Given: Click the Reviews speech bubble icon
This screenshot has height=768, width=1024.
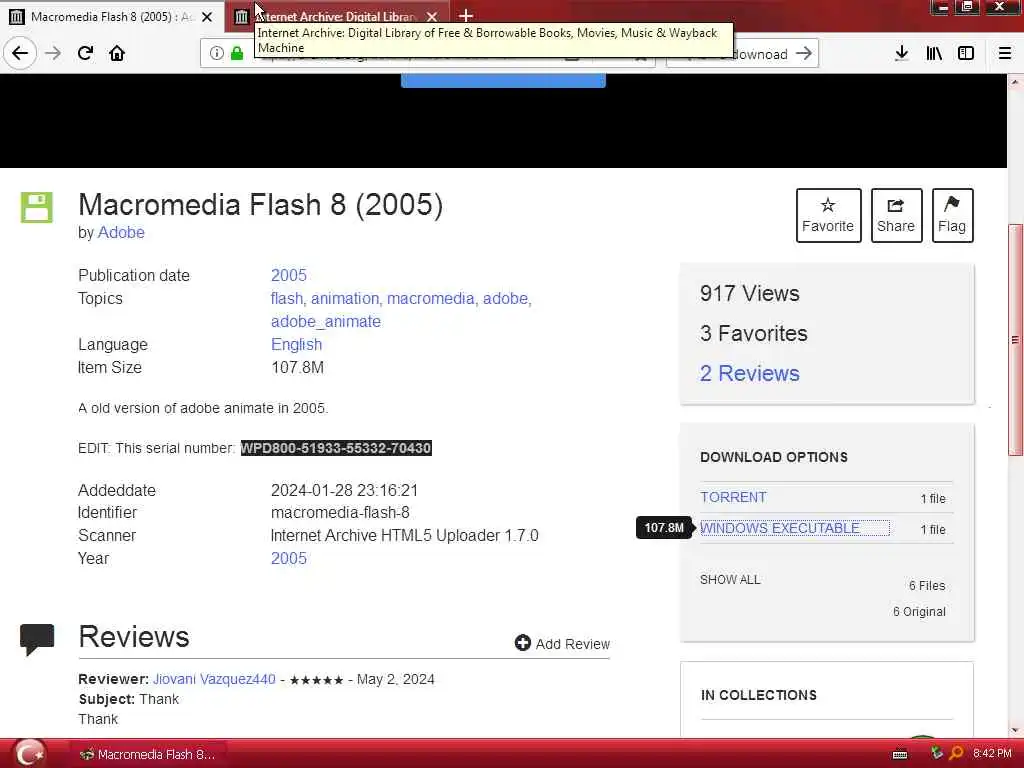Looking at the screenshot, I should (37, 639).
